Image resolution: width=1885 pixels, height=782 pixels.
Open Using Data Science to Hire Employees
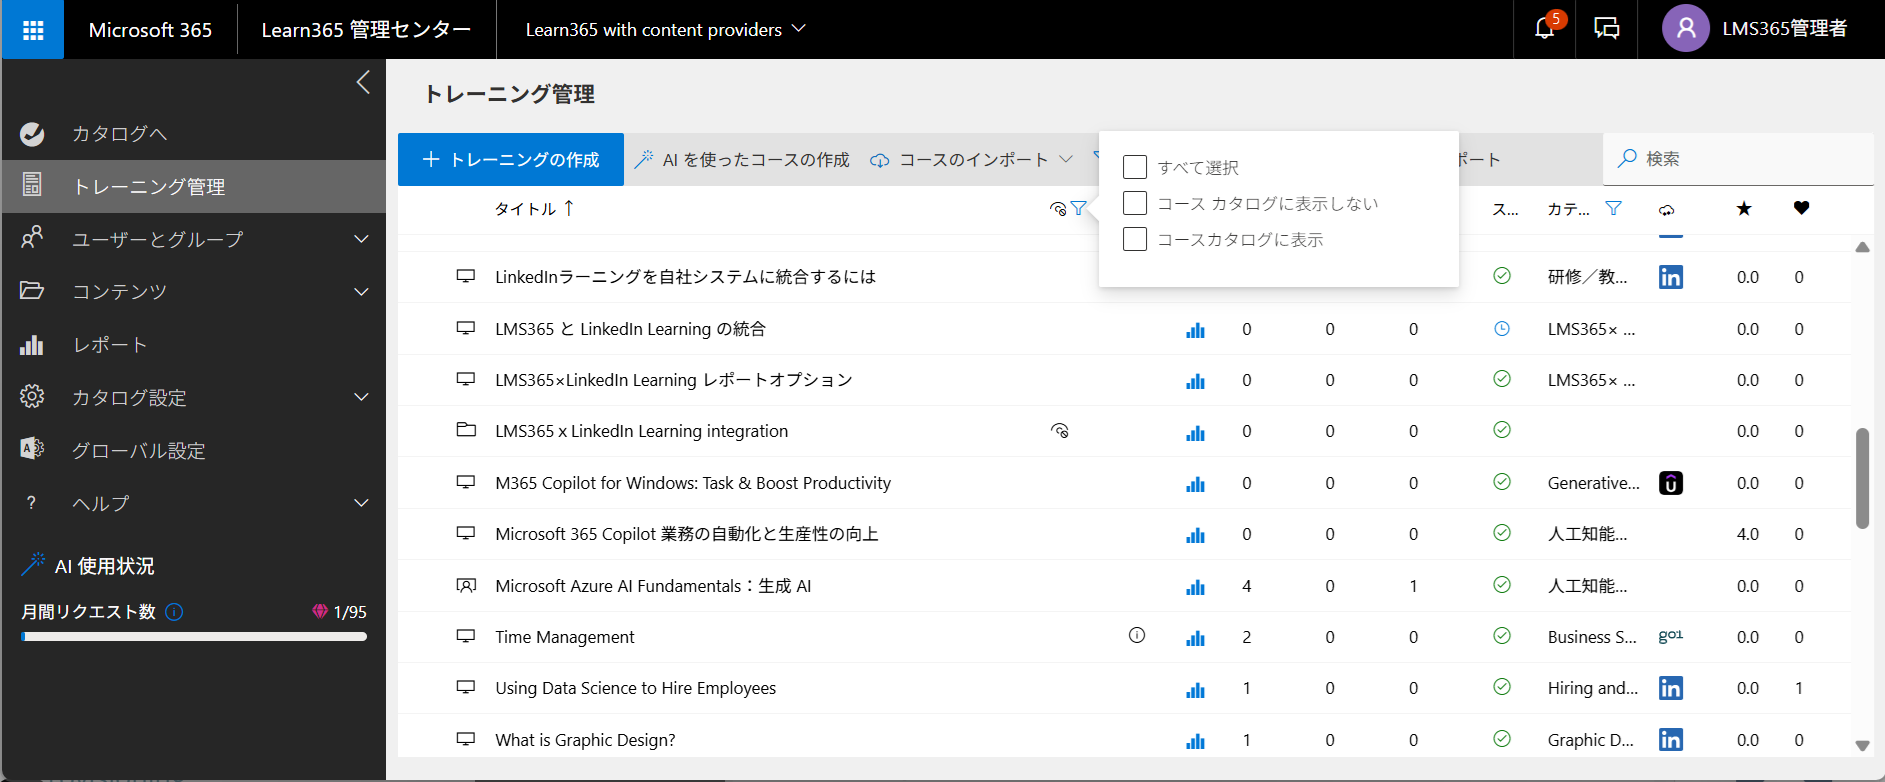[x=635, y=688]
